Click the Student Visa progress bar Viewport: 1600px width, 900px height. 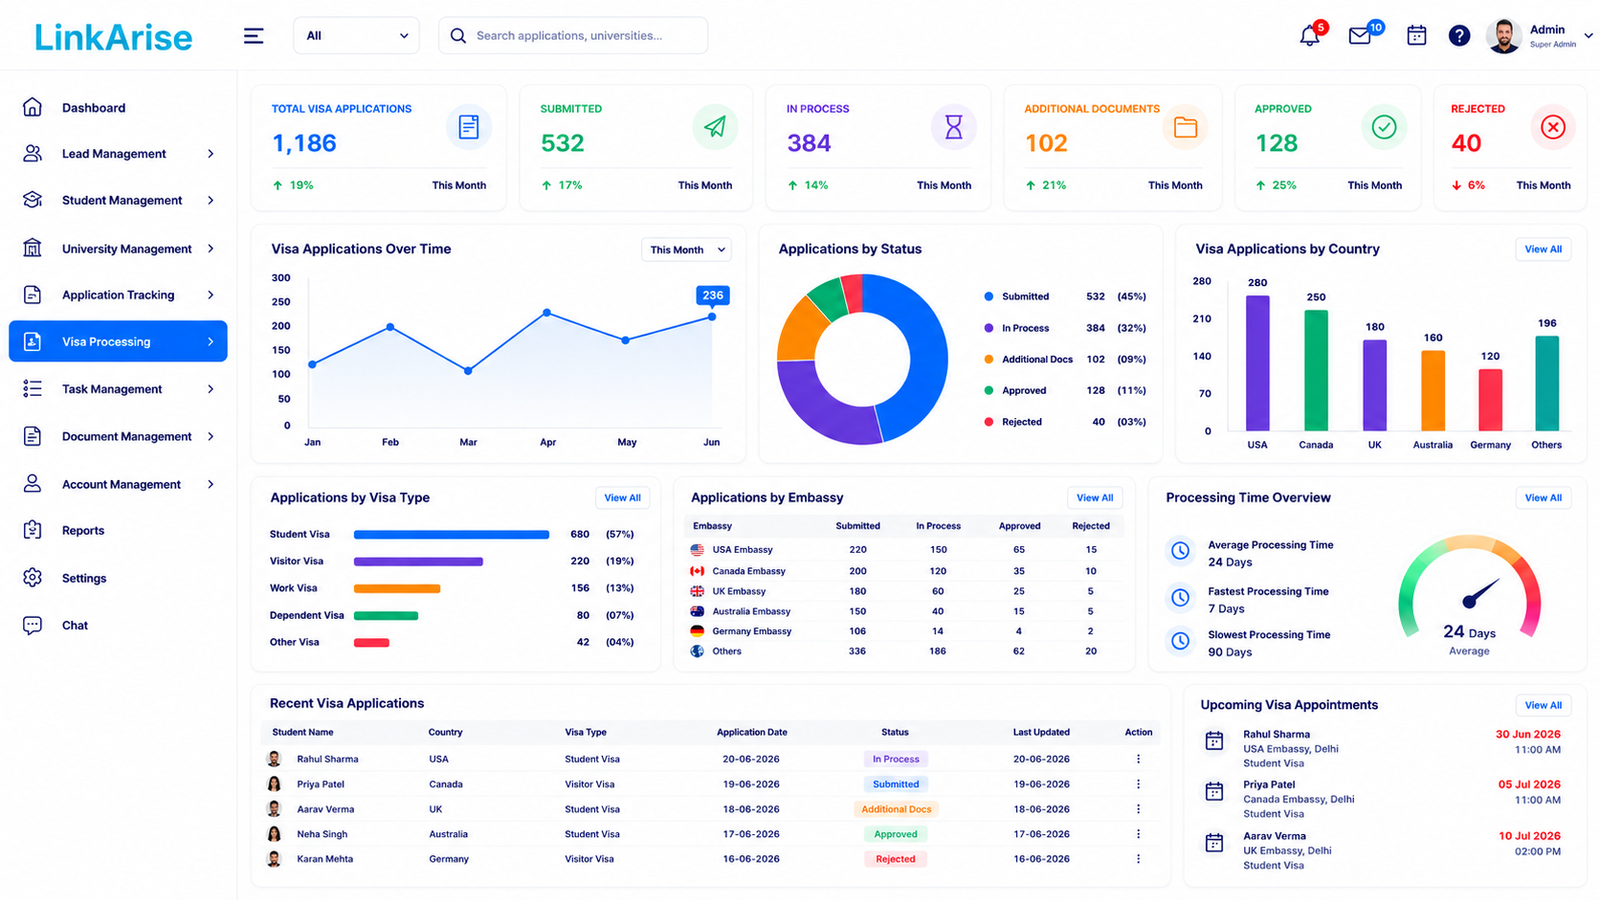pos(452,535)
